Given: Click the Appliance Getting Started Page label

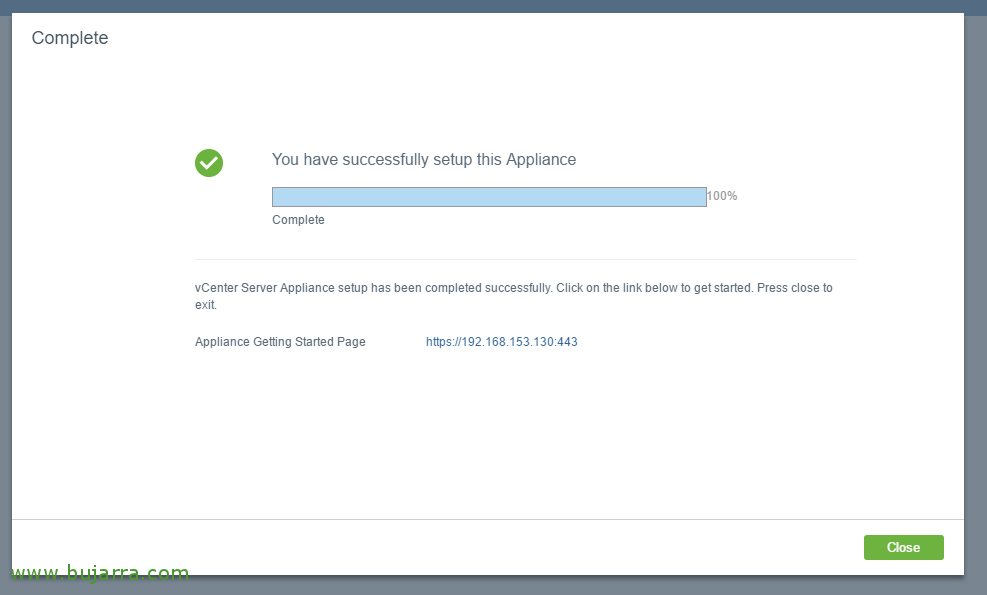Looking at the screenshot, I should [x=280, y=342].
